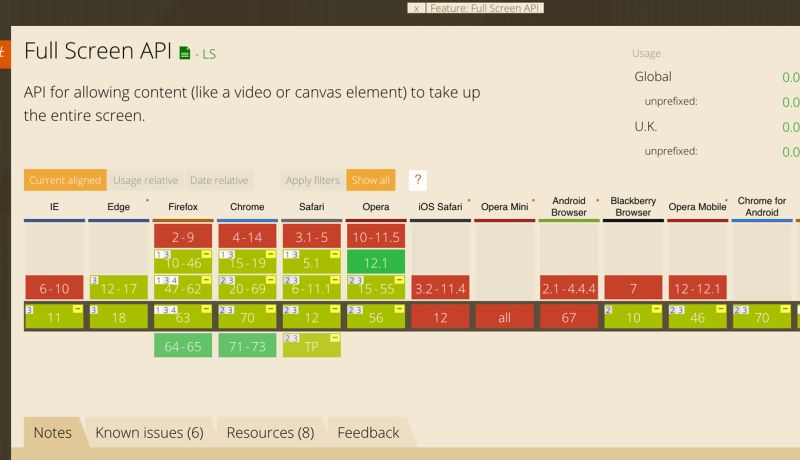Select Current aligned view
The height and width of the screenshot is (460, 800).
click(x=65, y=180)
